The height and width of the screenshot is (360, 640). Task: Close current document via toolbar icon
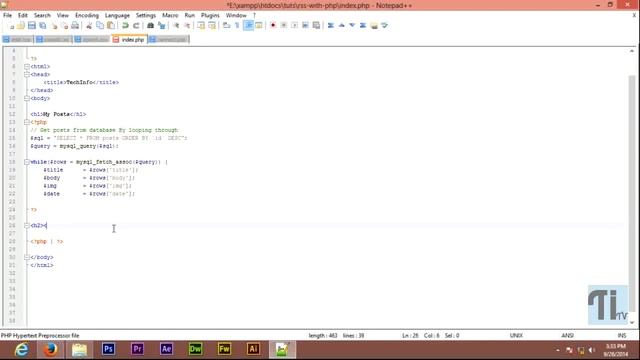coord(53,26)
